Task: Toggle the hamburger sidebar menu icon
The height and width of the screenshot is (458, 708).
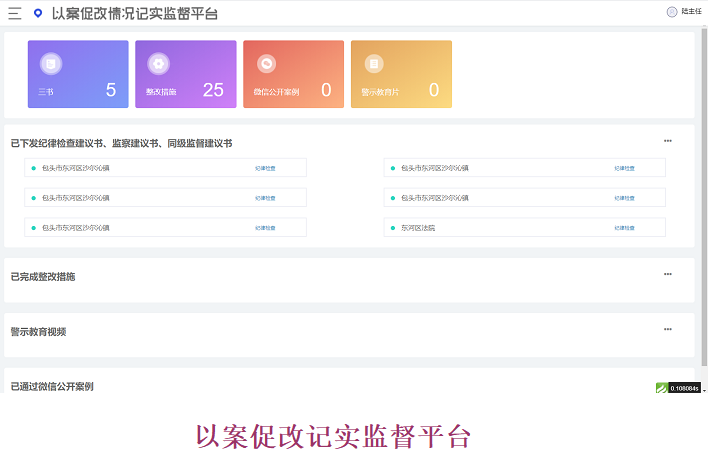Action: click(x=14, y=13)
